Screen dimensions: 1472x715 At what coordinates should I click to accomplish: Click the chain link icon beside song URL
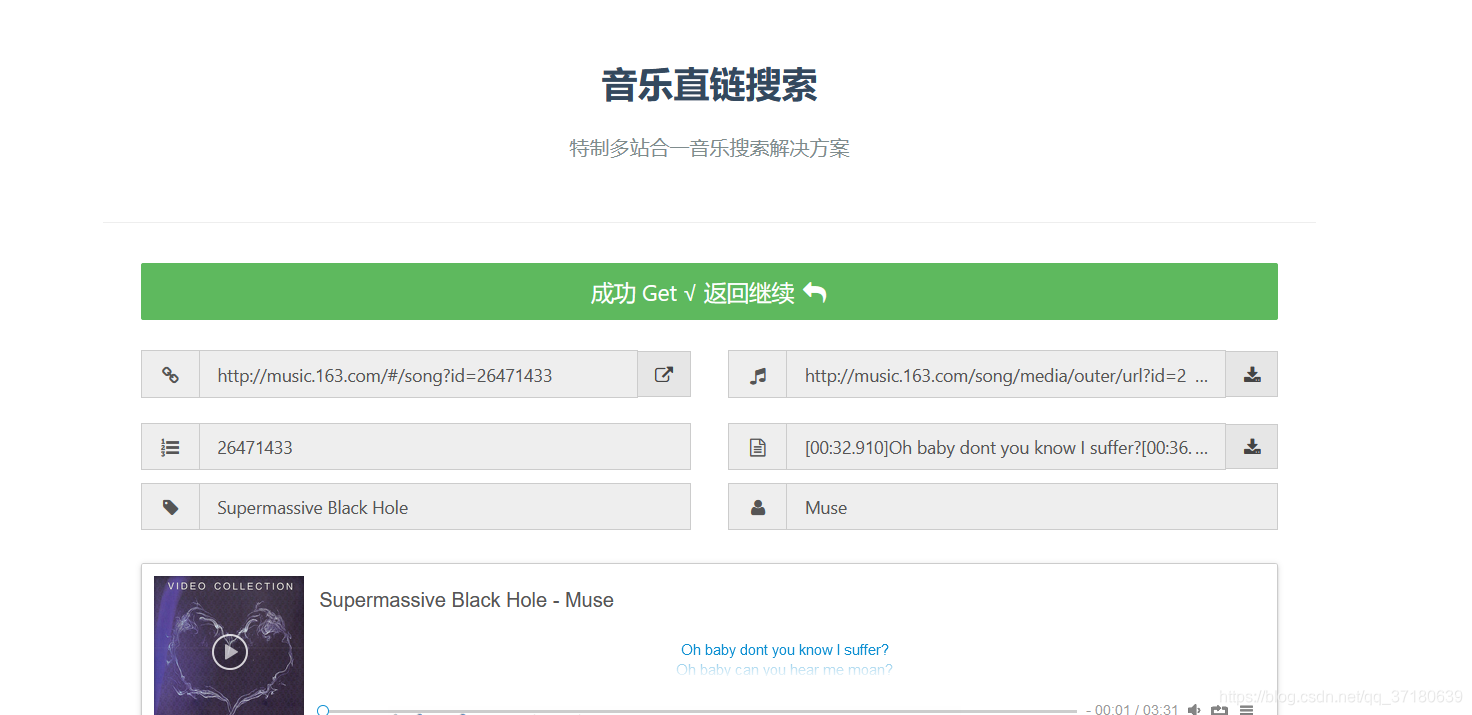pos(170,375)
